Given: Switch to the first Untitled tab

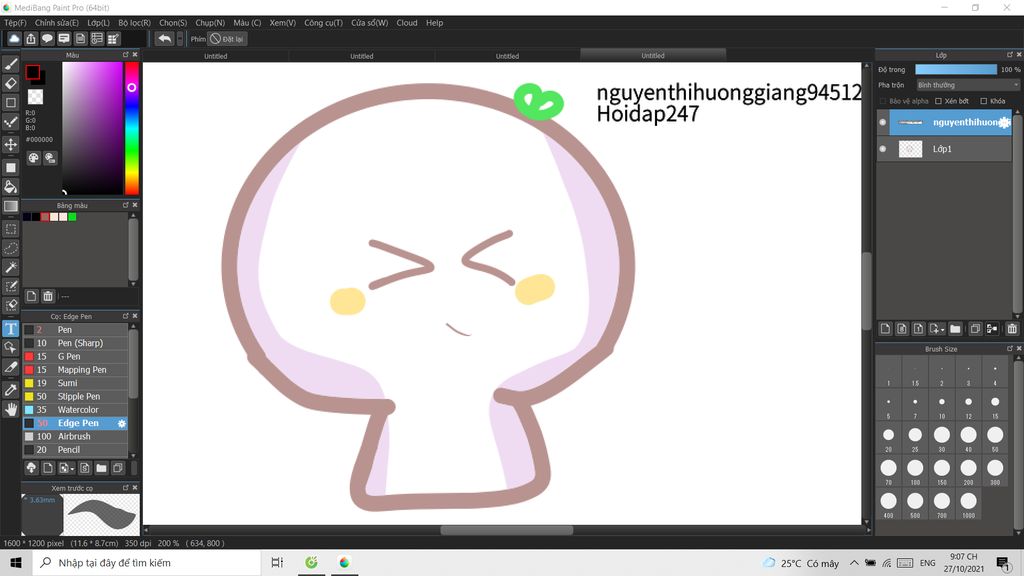Looking at the screenshot, I should [216, 56].
